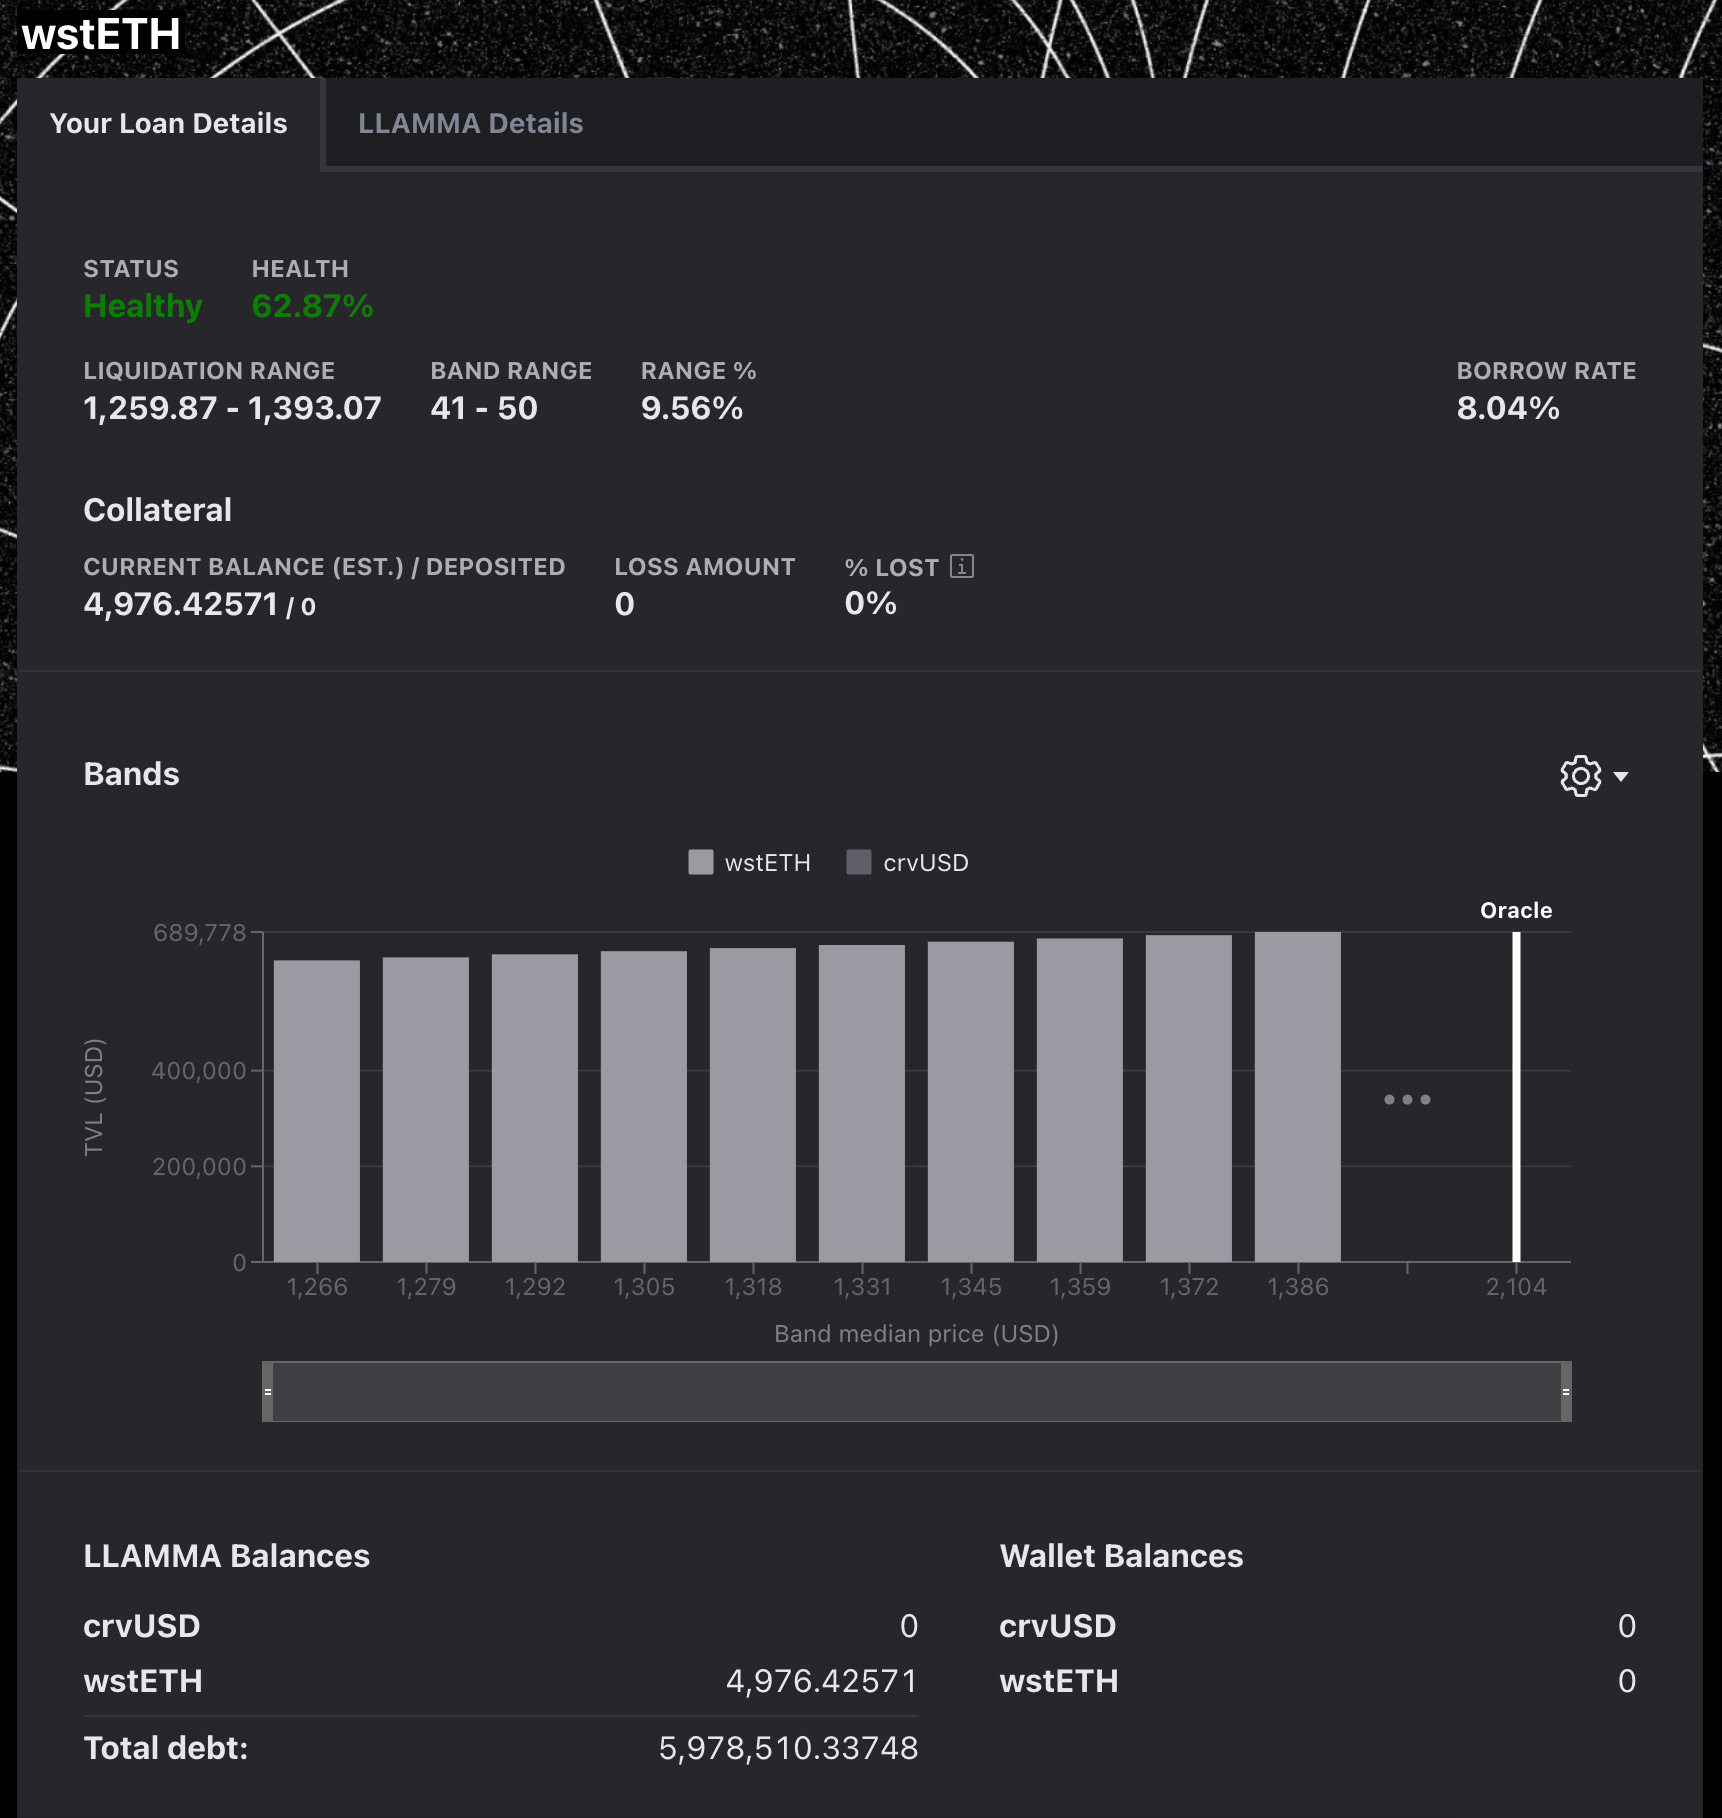Expand the dropdown arrow next to settings gear
This screenshot has height=1818, width=1722.
pyautogui.click(x=1621, y=776)
